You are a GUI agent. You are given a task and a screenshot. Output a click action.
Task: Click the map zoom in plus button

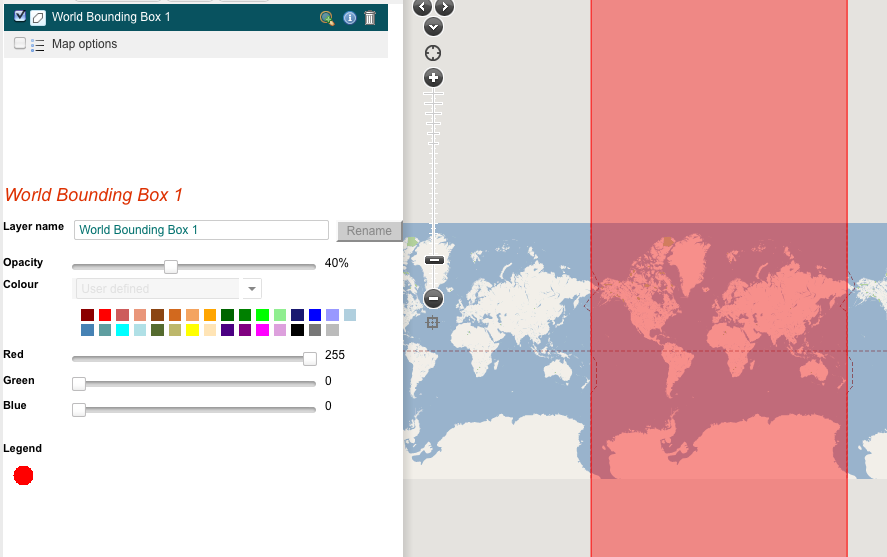433,78
